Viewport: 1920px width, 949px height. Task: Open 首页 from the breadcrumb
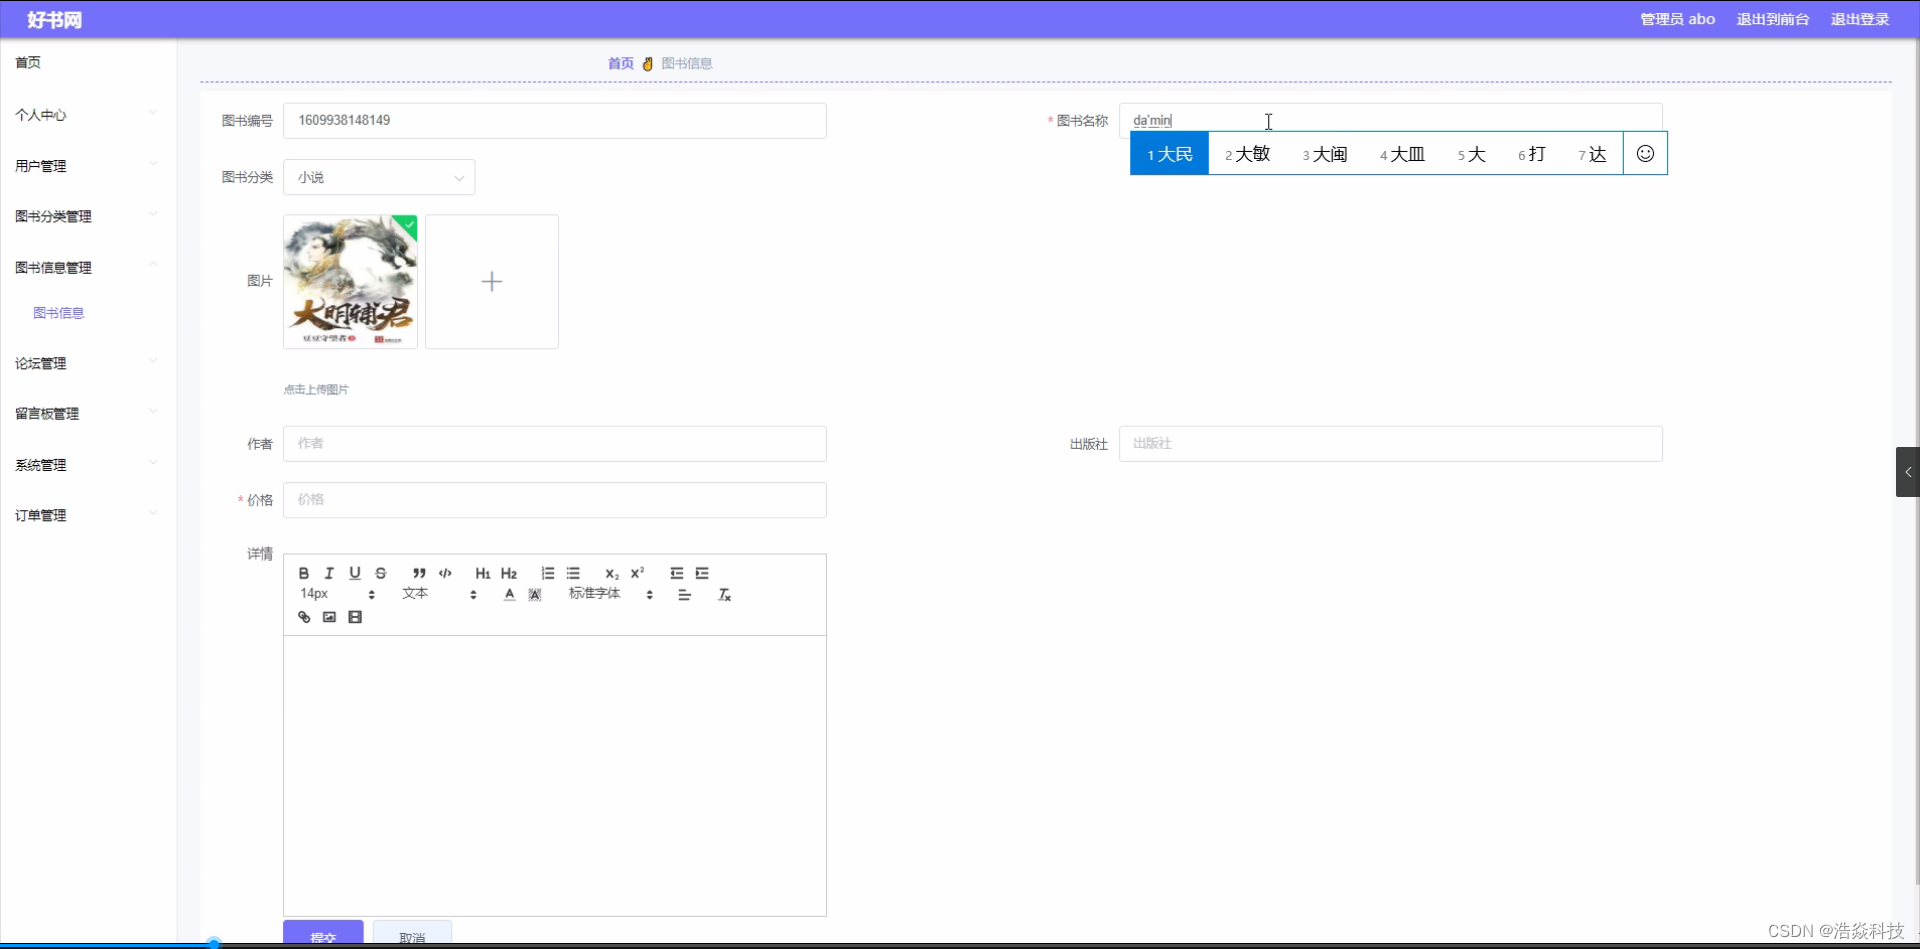(x=619, y=63)
